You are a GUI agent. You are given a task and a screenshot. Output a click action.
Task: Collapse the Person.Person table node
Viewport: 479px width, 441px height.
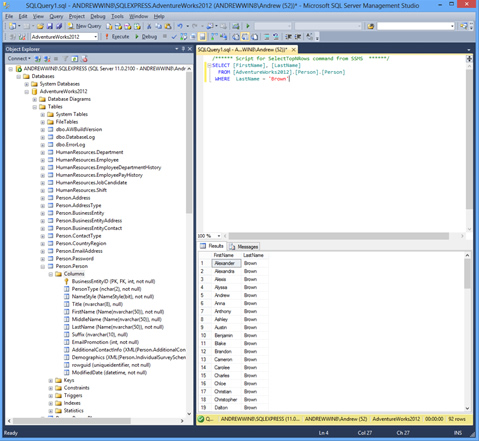[x=43, y=266]
